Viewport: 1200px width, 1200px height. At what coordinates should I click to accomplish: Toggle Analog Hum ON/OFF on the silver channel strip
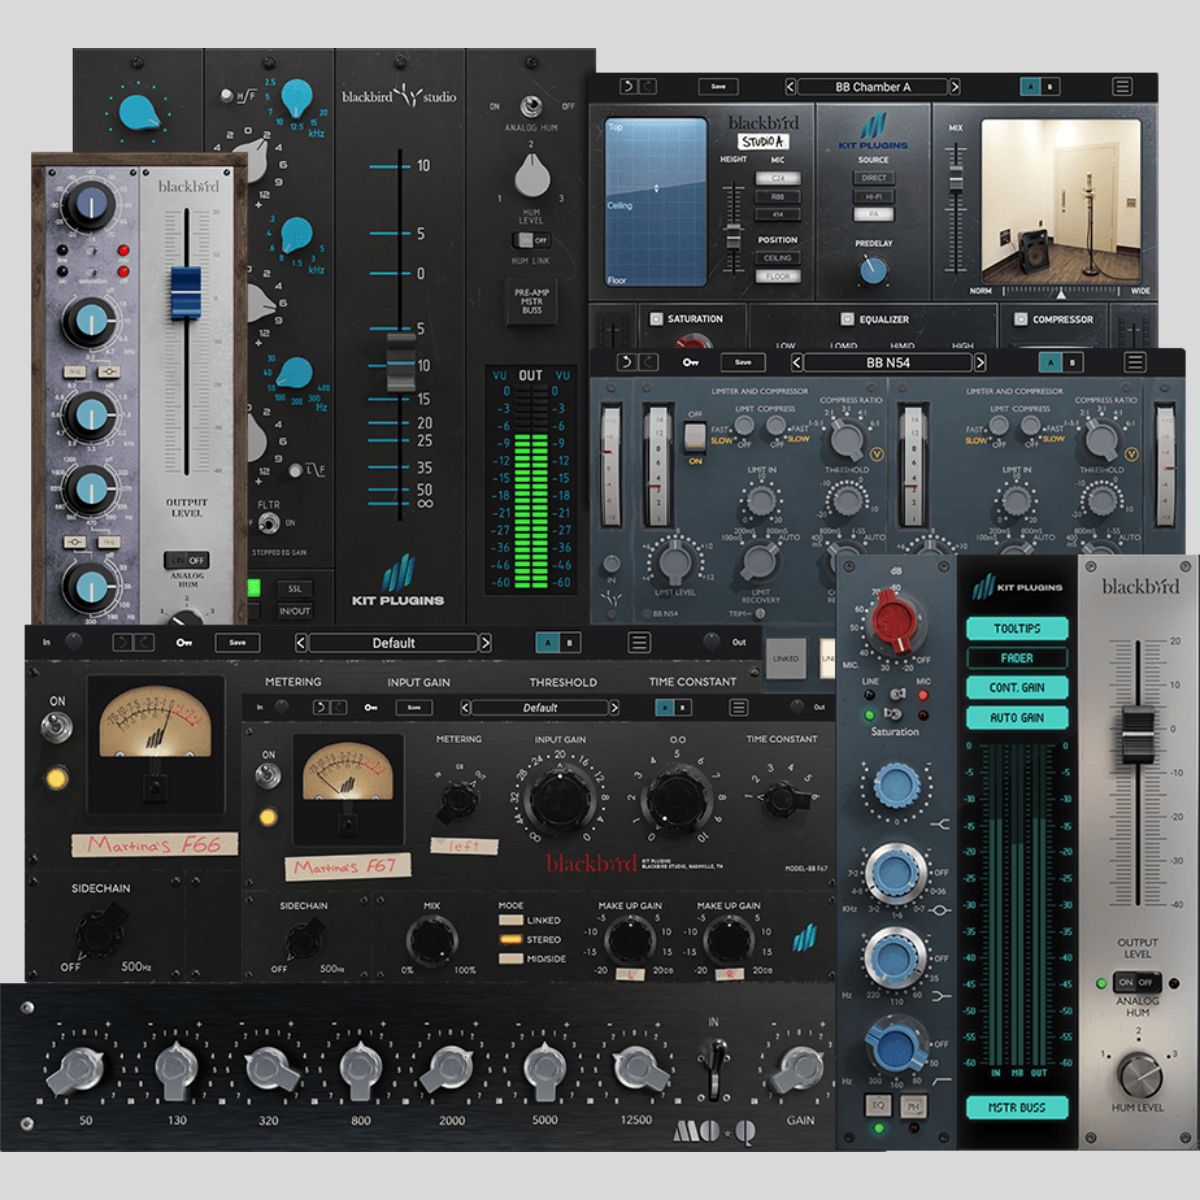click(1137, 982)
